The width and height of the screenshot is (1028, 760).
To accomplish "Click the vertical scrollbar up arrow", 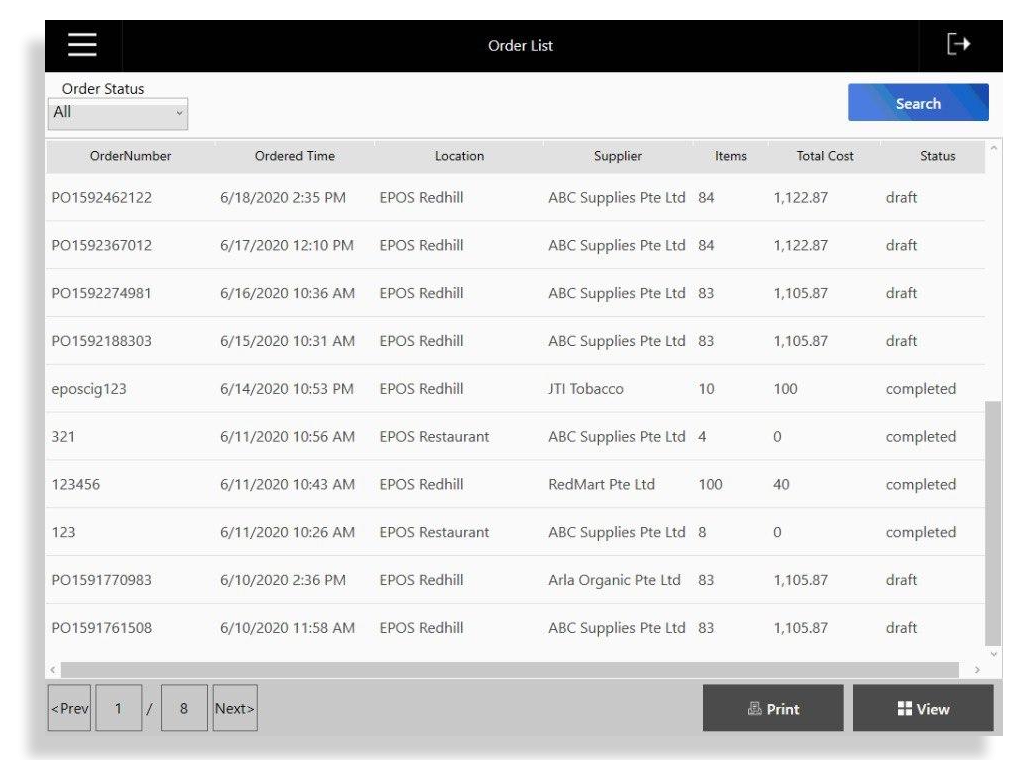I will point(993,149).
